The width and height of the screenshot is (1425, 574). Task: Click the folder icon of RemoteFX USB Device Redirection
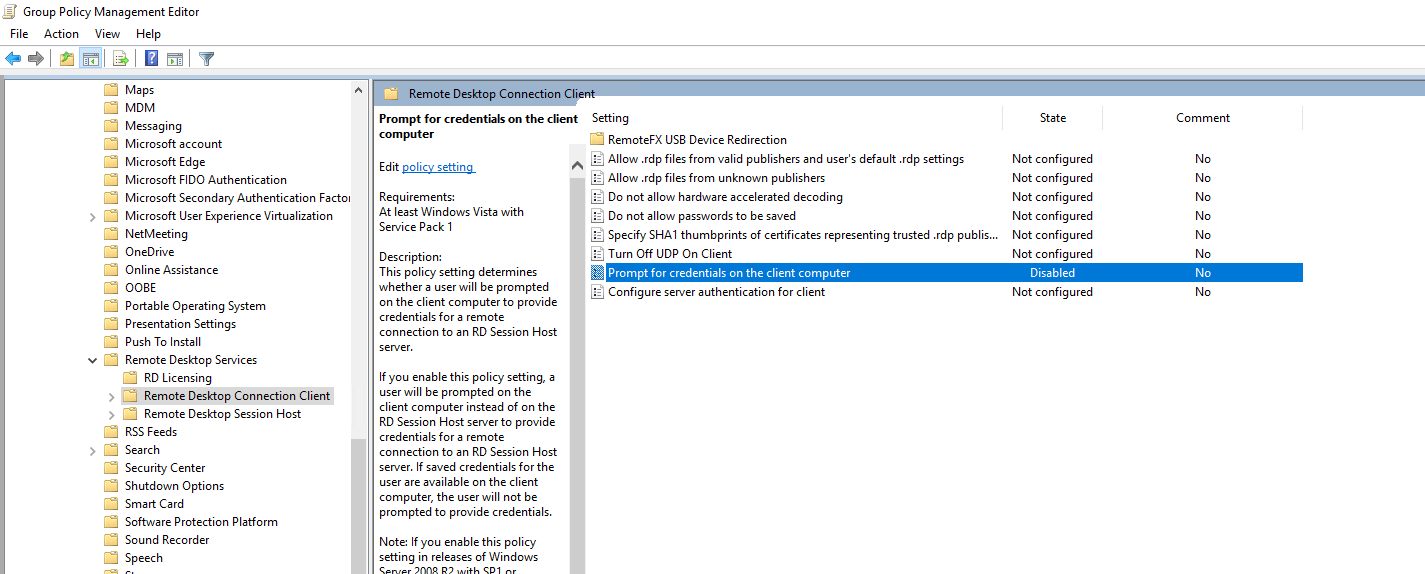pos(598,140)
